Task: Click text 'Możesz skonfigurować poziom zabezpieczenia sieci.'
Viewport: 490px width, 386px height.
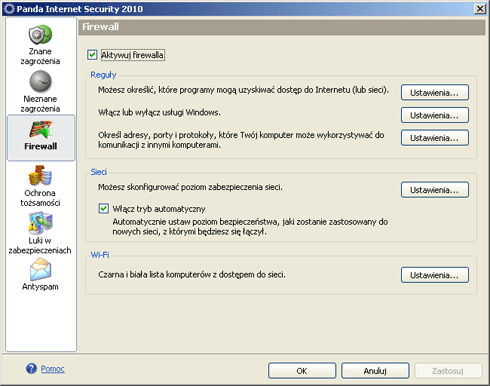Action: coord(190,187)
